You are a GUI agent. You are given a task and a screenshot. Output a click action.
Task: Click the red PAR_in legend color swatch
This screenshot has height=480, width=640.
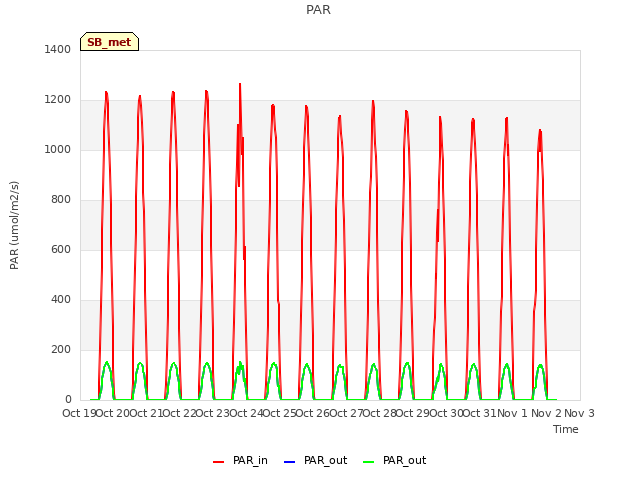(219, 462)
